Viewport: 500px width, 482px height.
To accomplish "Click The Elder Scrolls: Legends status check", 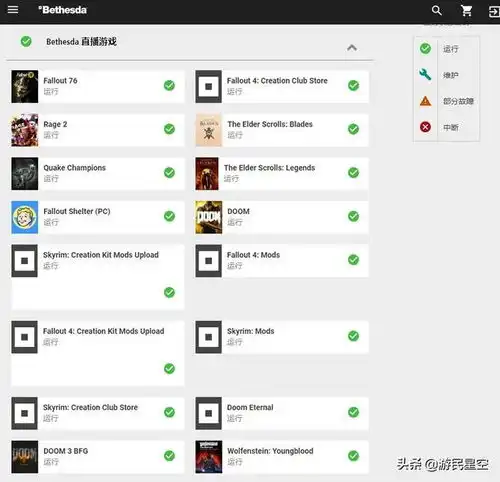I will point(353,173).
